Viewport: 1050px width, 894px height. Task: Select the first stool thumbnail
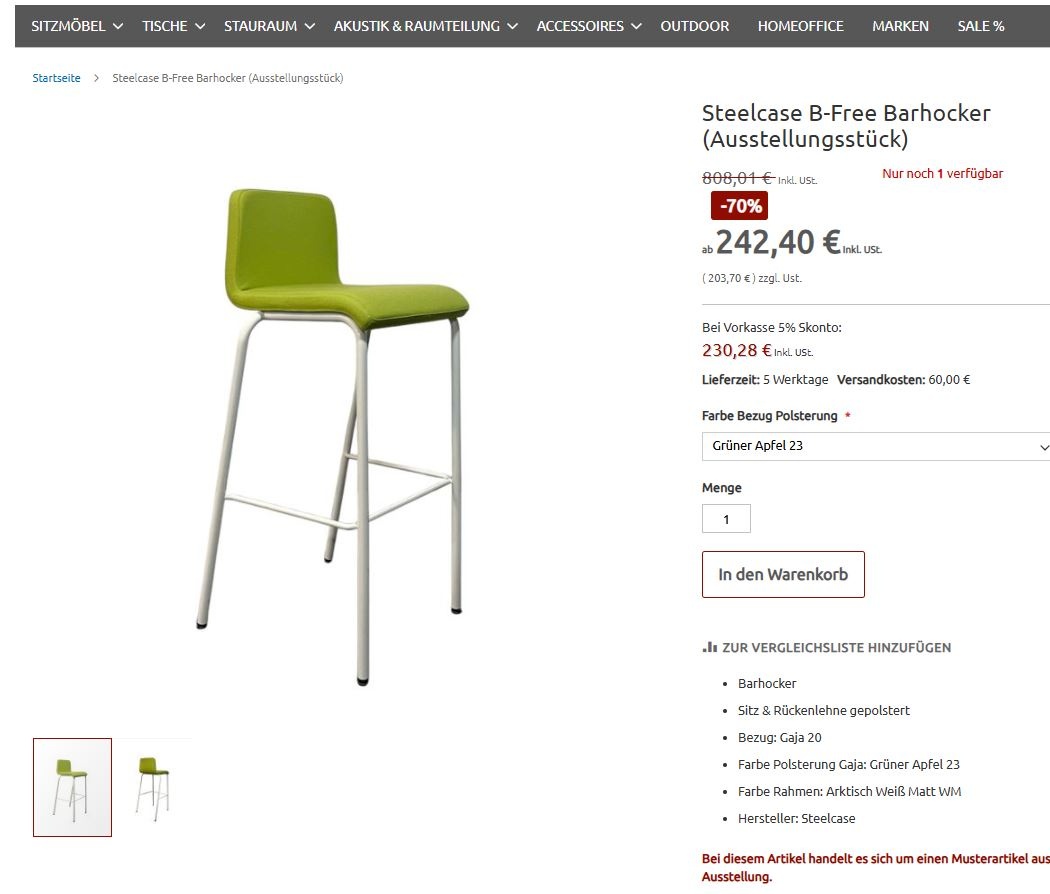(72, 788)
